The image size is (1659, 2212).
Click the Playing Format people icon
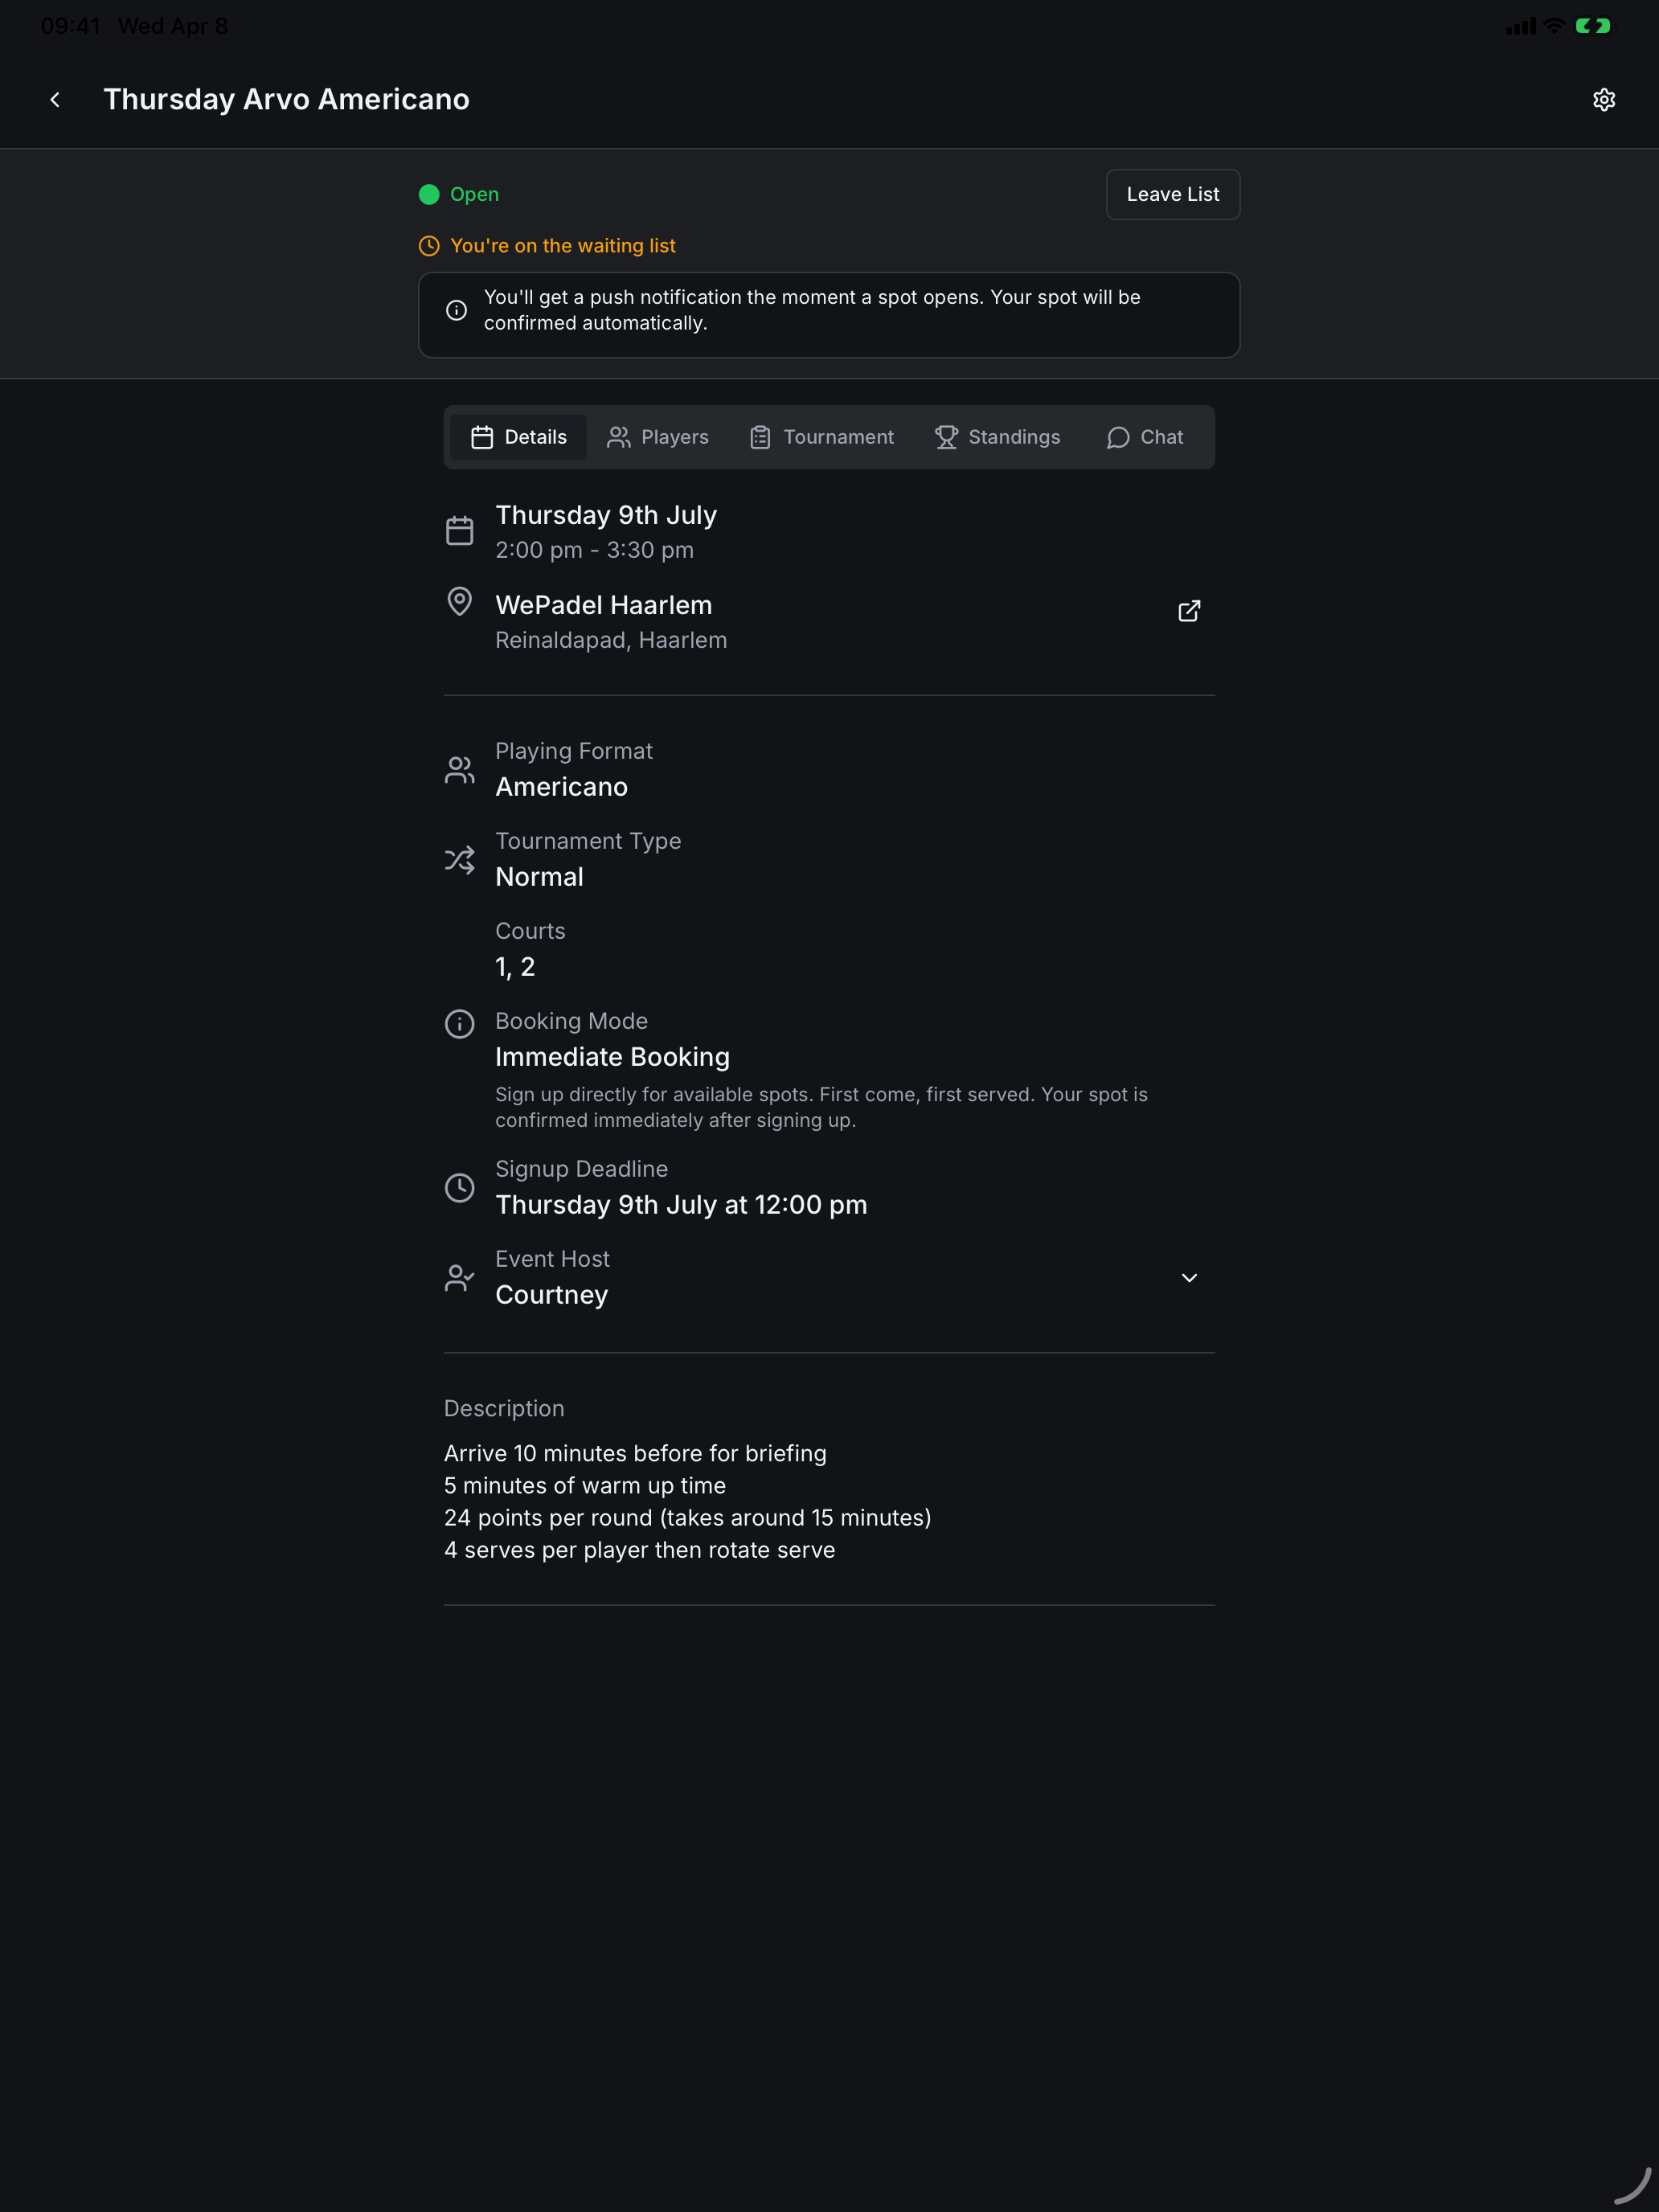(x=459, y=770)
